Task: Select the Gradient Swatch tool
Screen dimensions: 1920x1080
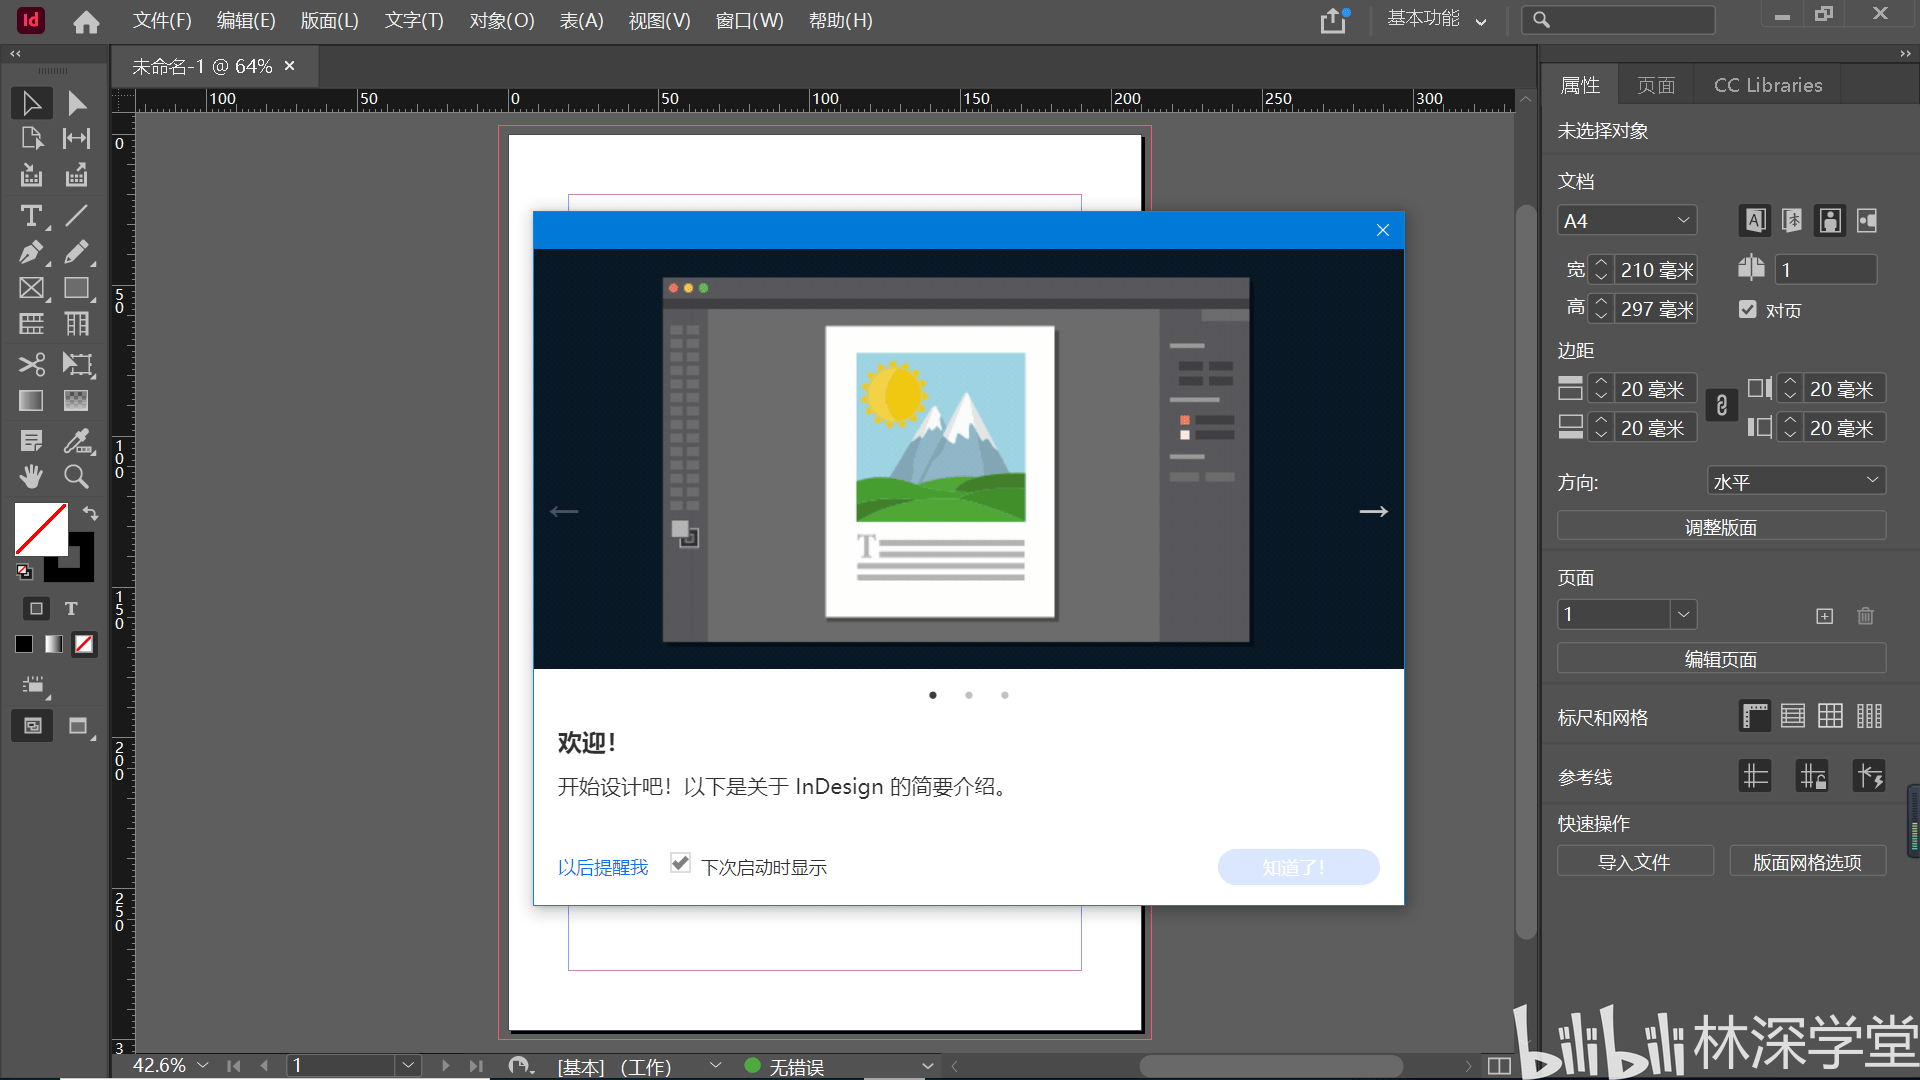Action: point(31,400)
